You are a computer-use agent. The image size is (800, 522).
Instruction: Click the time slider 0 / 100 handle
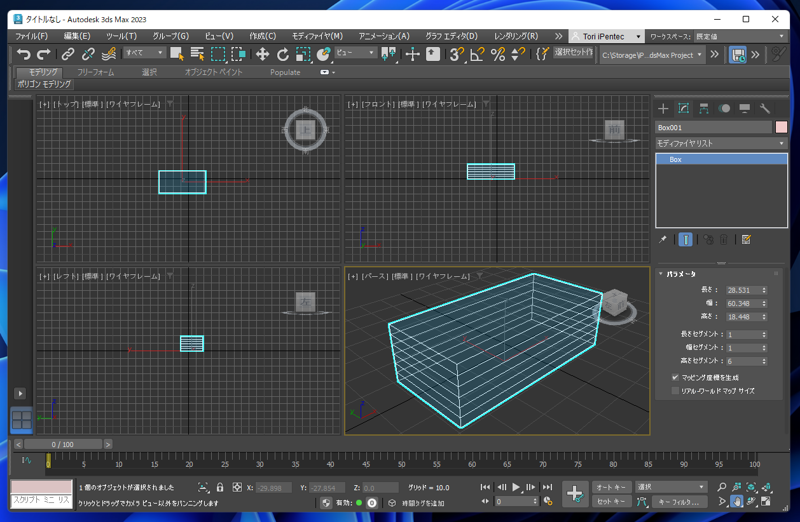(x=63, y=444)
